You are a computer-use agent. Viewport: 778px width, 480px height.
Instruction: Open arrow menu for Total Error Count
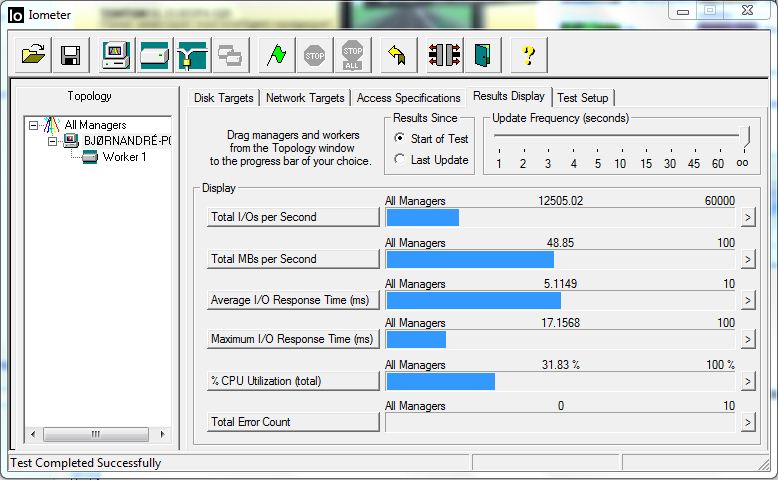[748, 422]
